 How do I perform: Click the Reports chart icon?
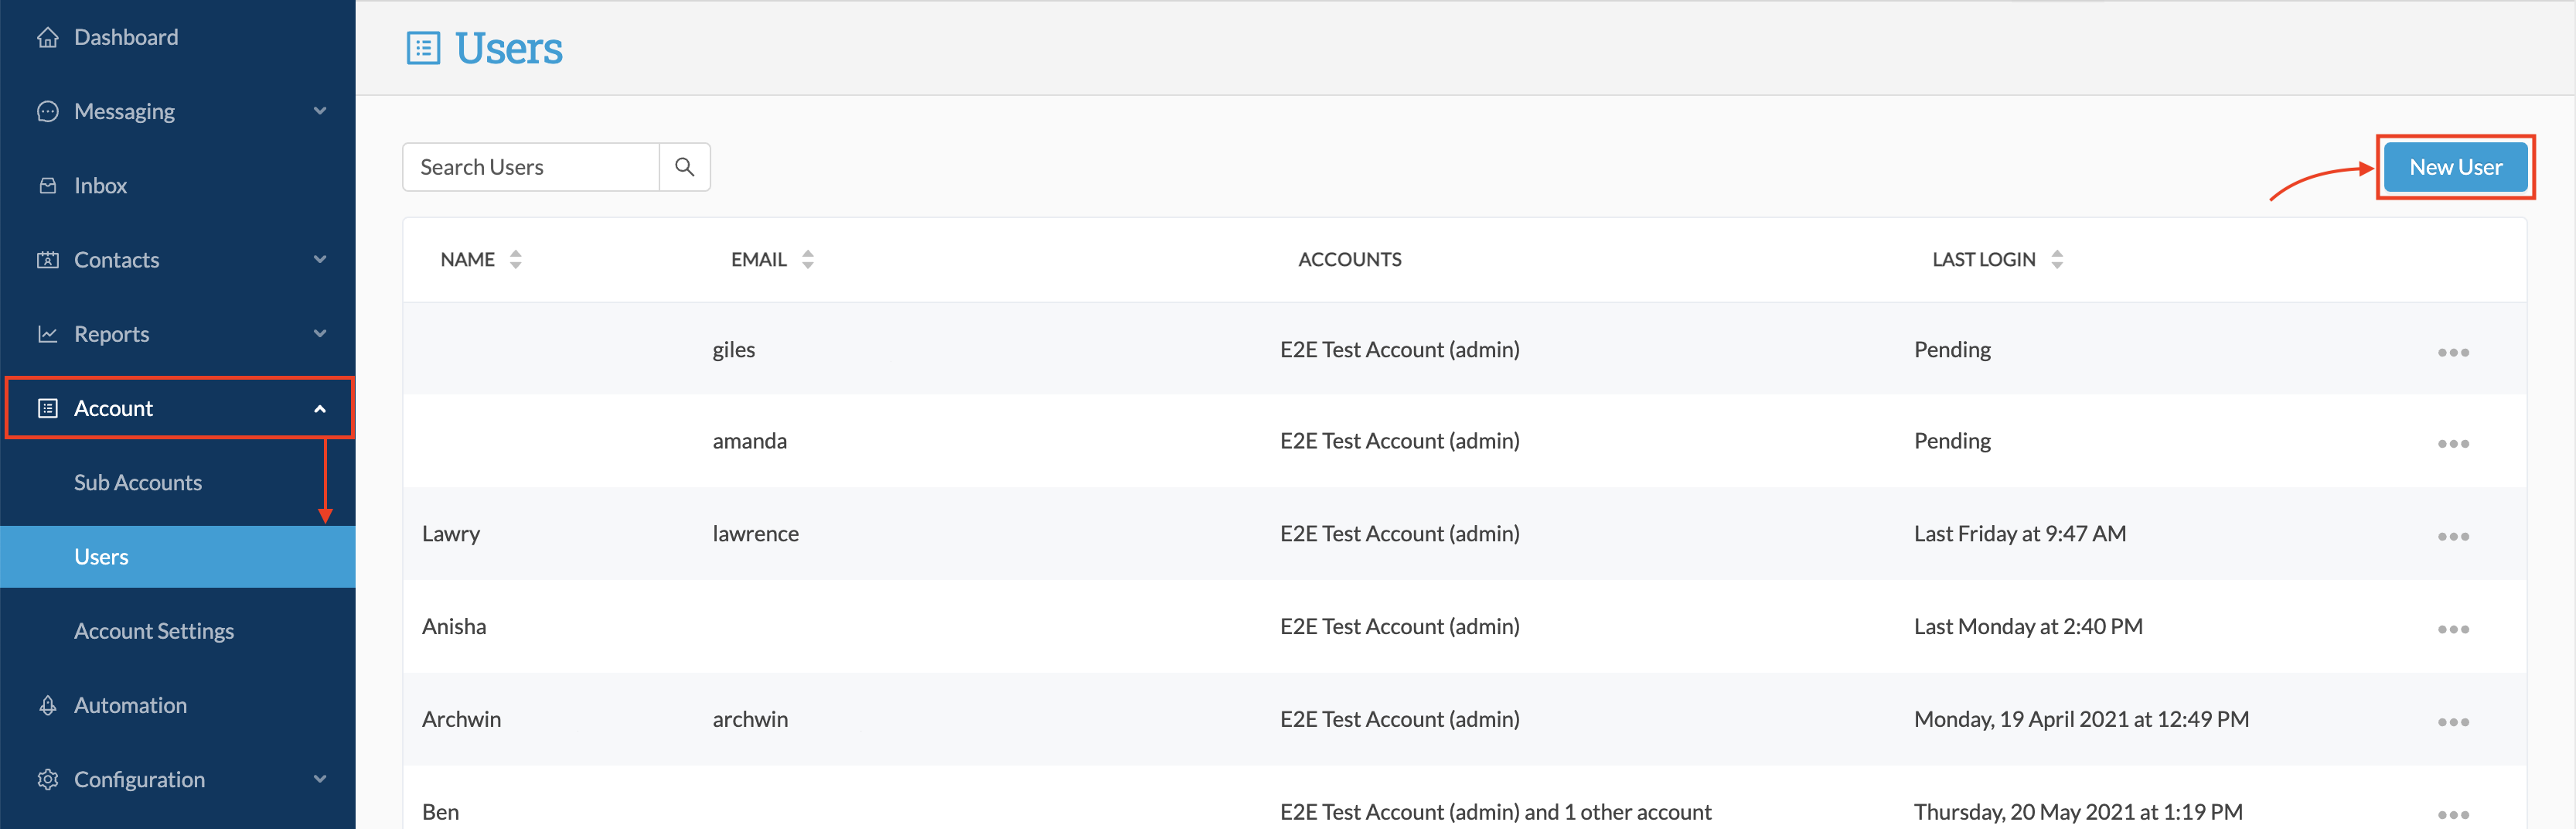[47, 333]
